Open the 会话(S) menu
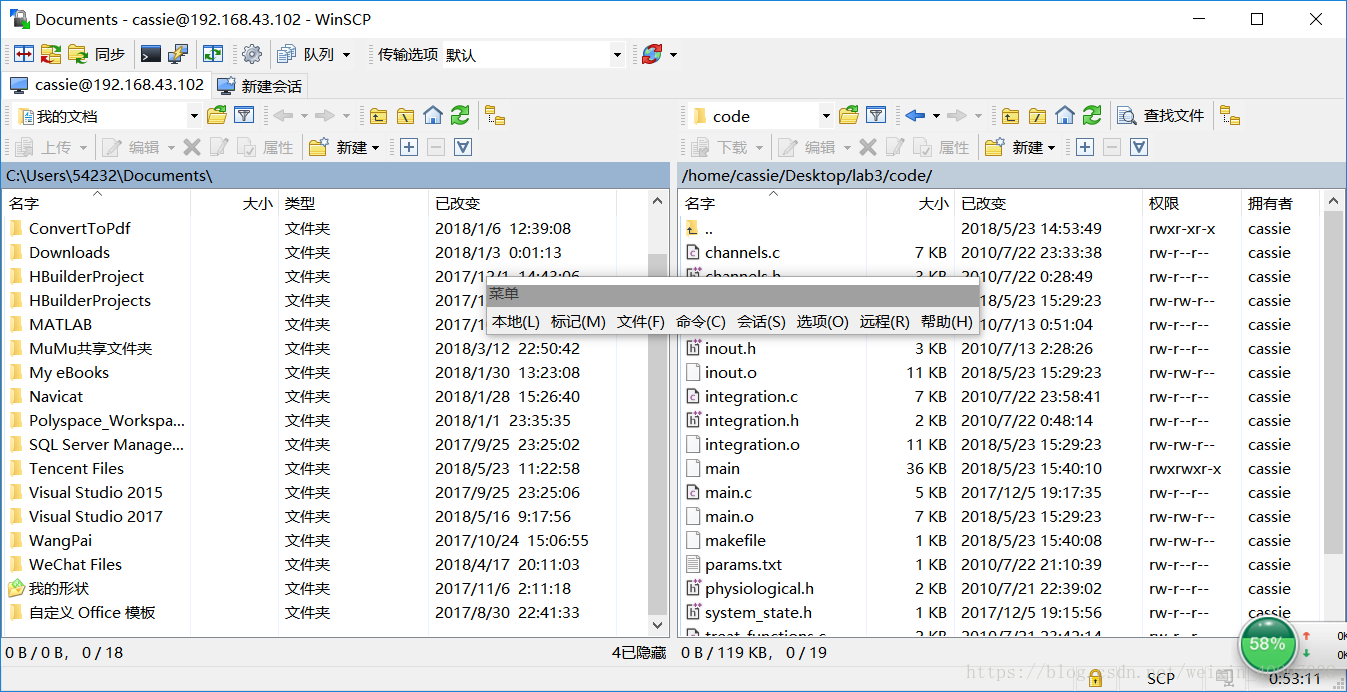This screenshot has width=1347, height=692. 761,321
